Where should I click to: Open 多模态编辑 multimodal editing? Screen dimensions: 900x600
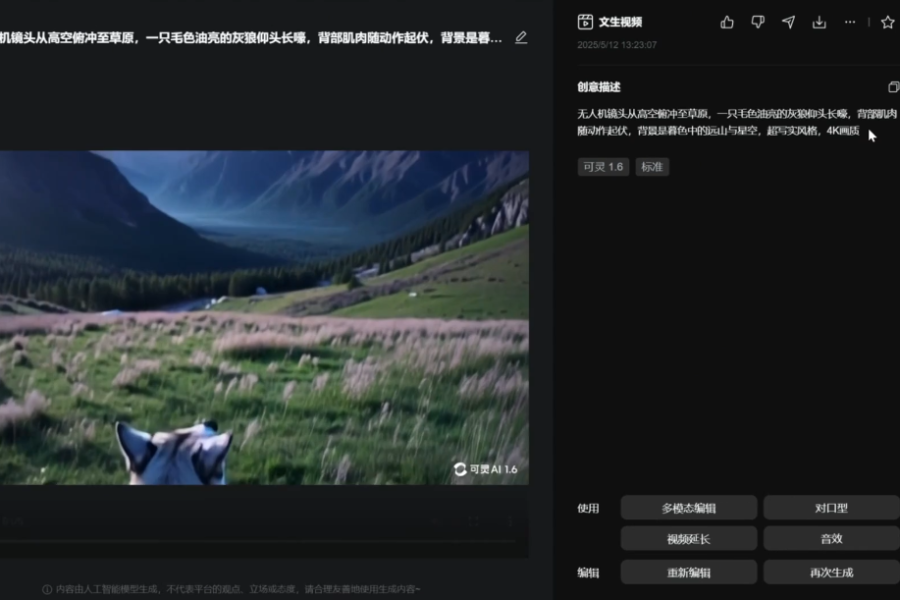tap(689, 507)
